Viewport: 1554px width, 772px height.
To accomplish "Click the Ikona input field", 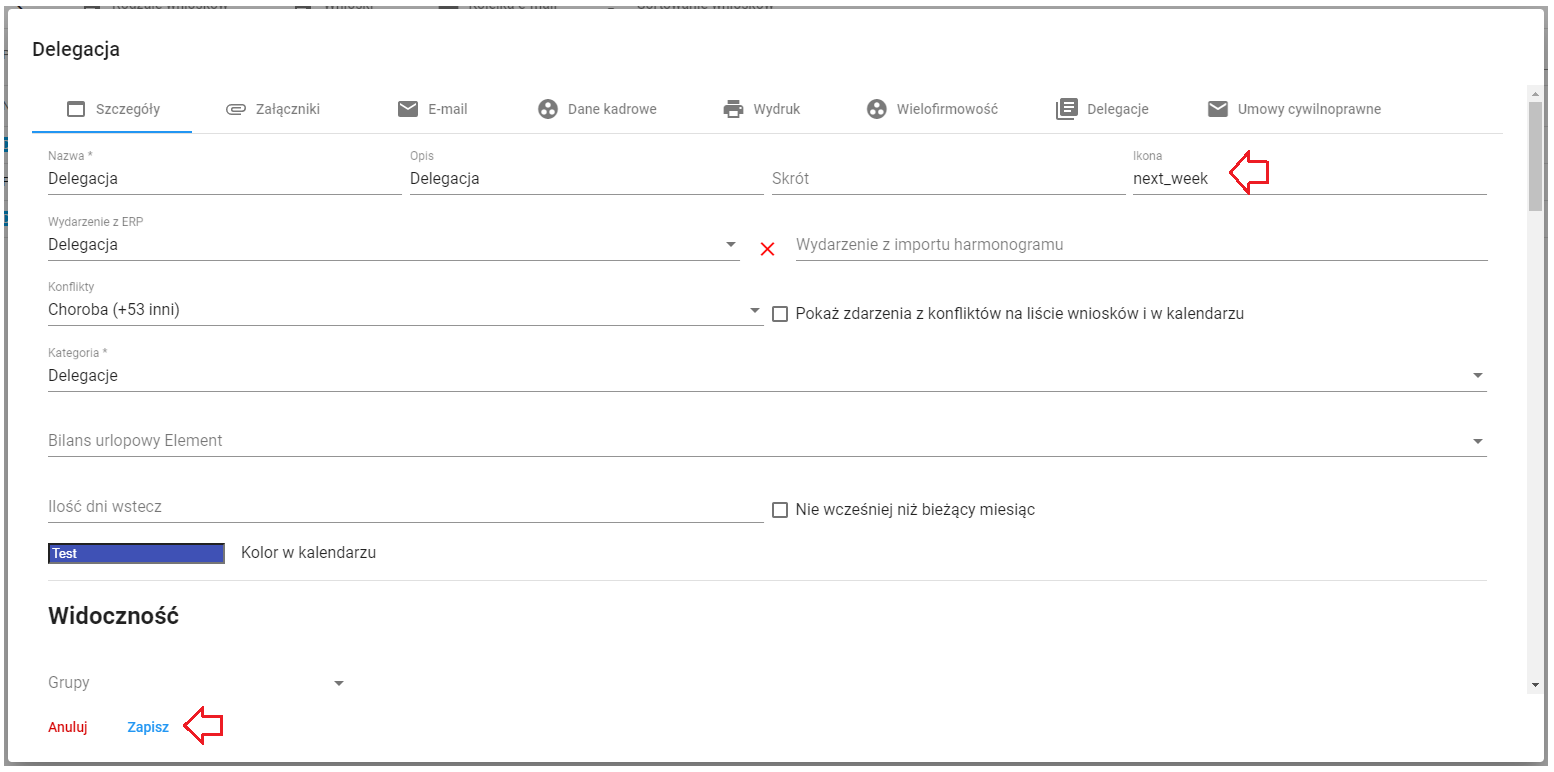I will click(x=1309, y=179).
